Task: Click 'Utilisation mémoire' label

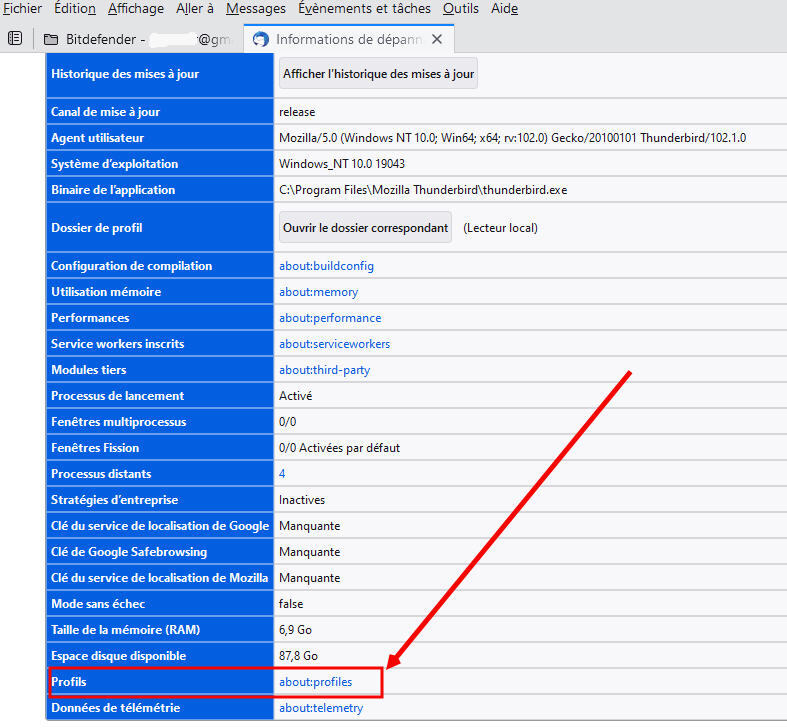Action: pos(106,292)
